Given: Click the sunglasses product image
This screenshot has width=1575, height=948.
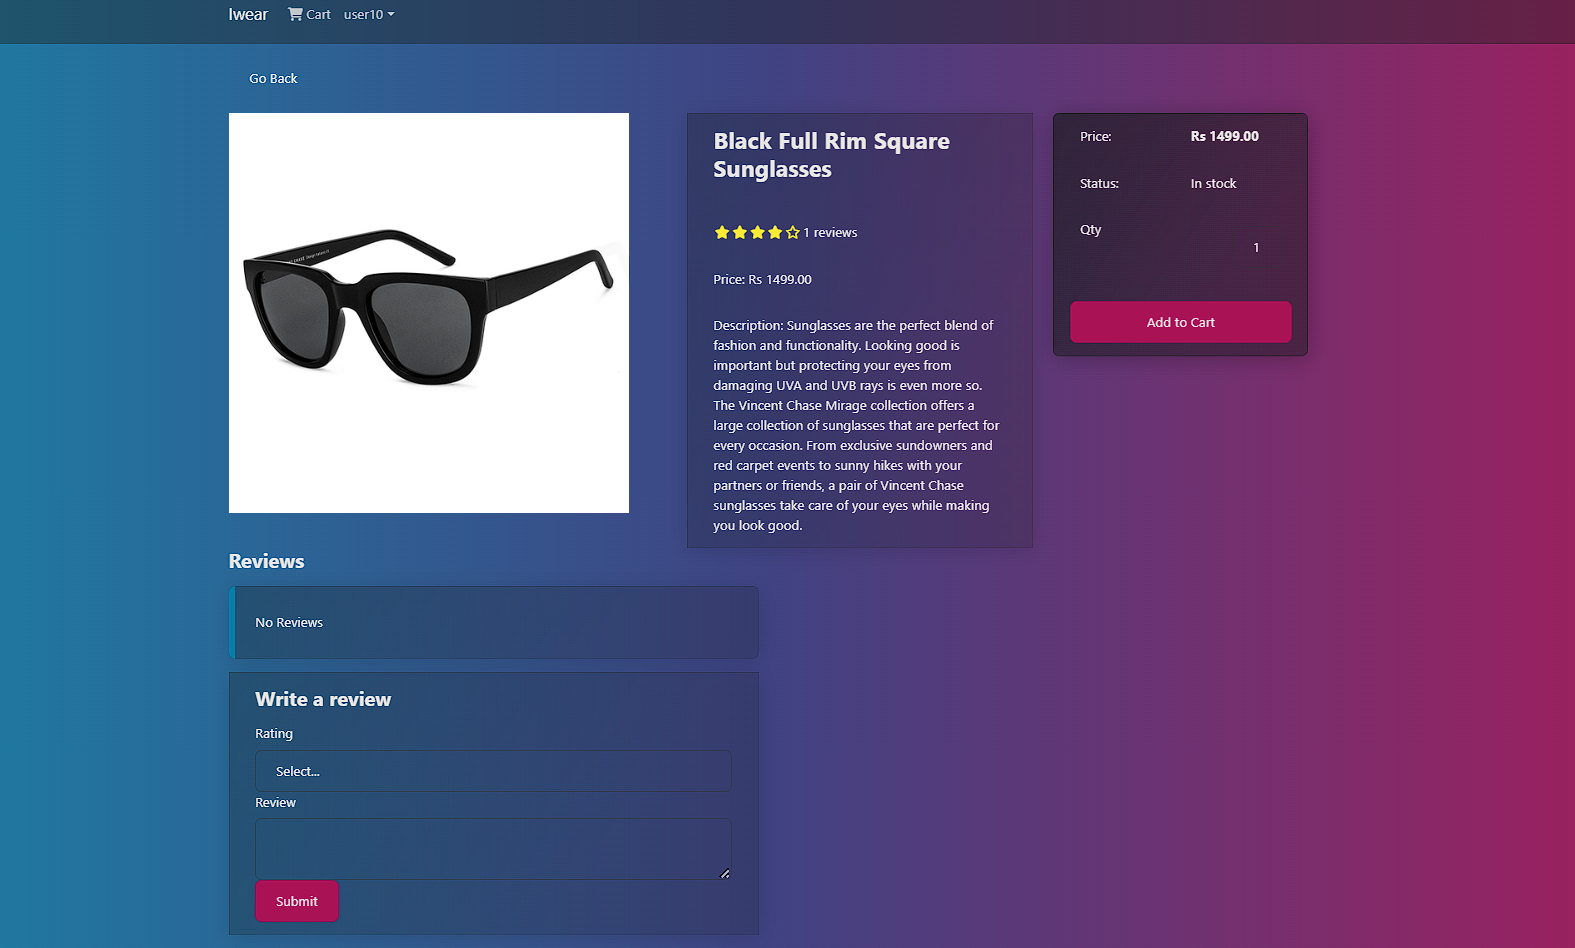Looking at the screenshot, I should [x=429, y=313].
